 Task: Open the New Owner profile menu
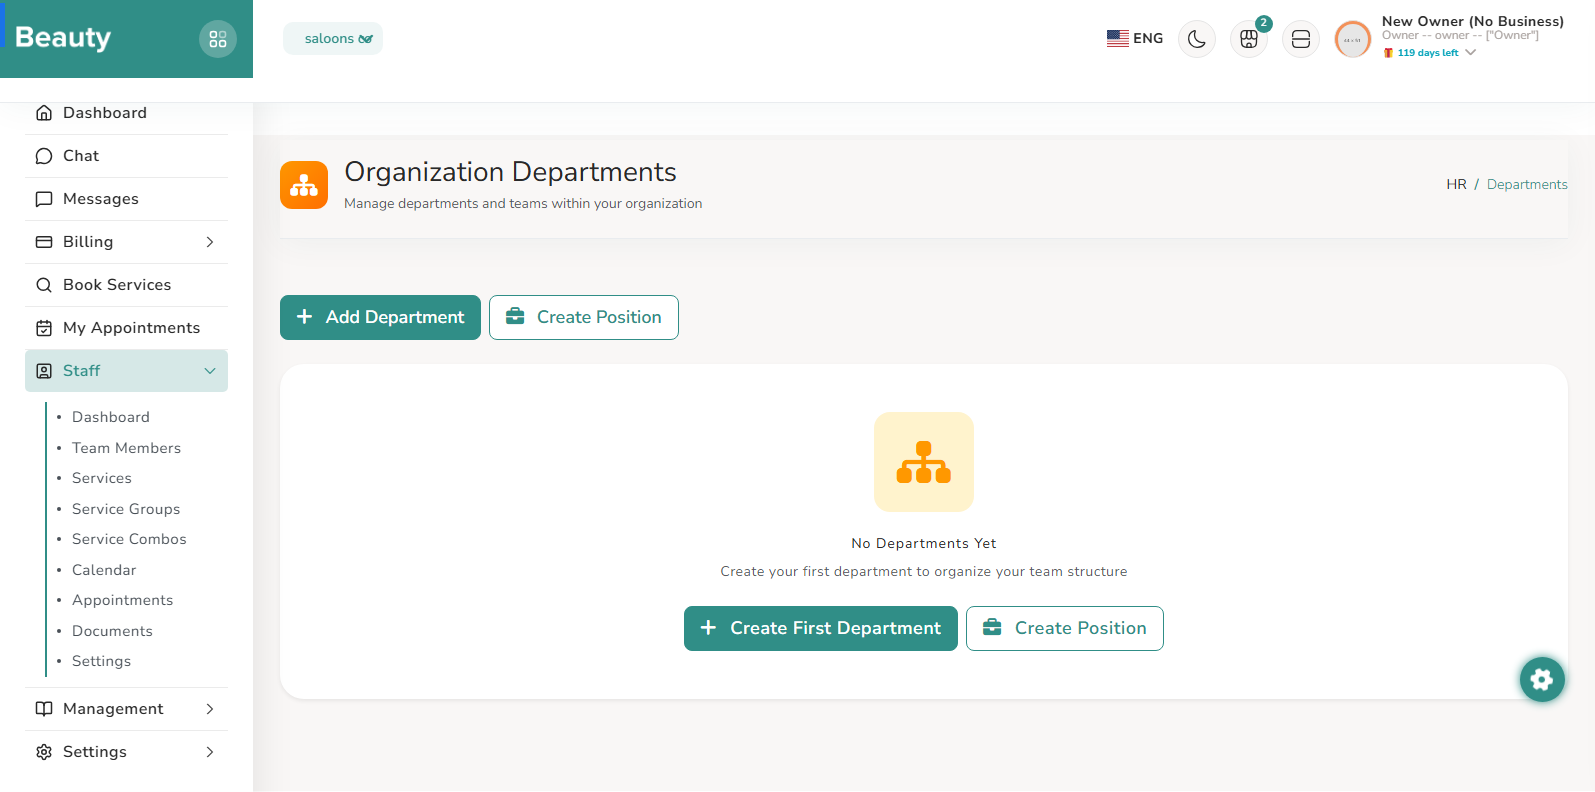coord(1472,21)
